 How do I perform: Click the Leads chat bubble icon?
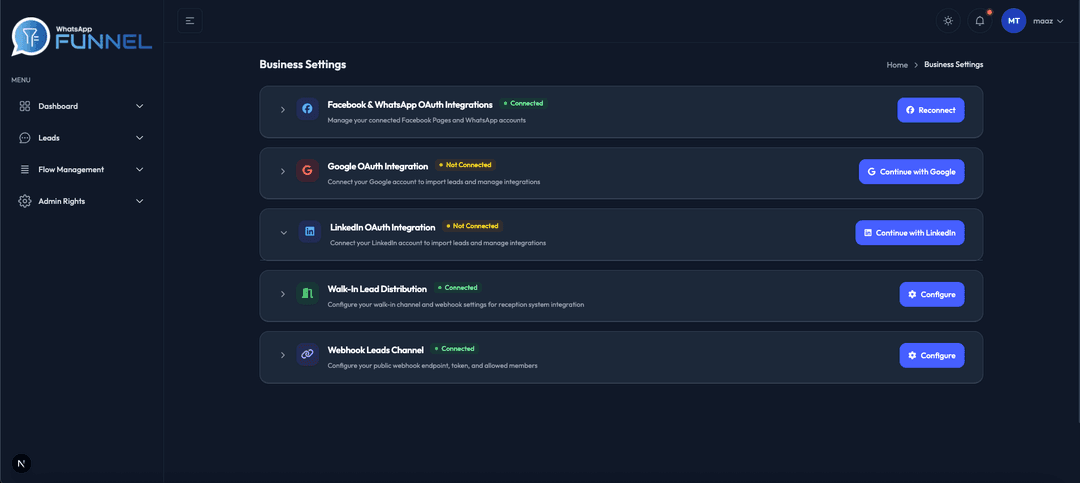25,138
